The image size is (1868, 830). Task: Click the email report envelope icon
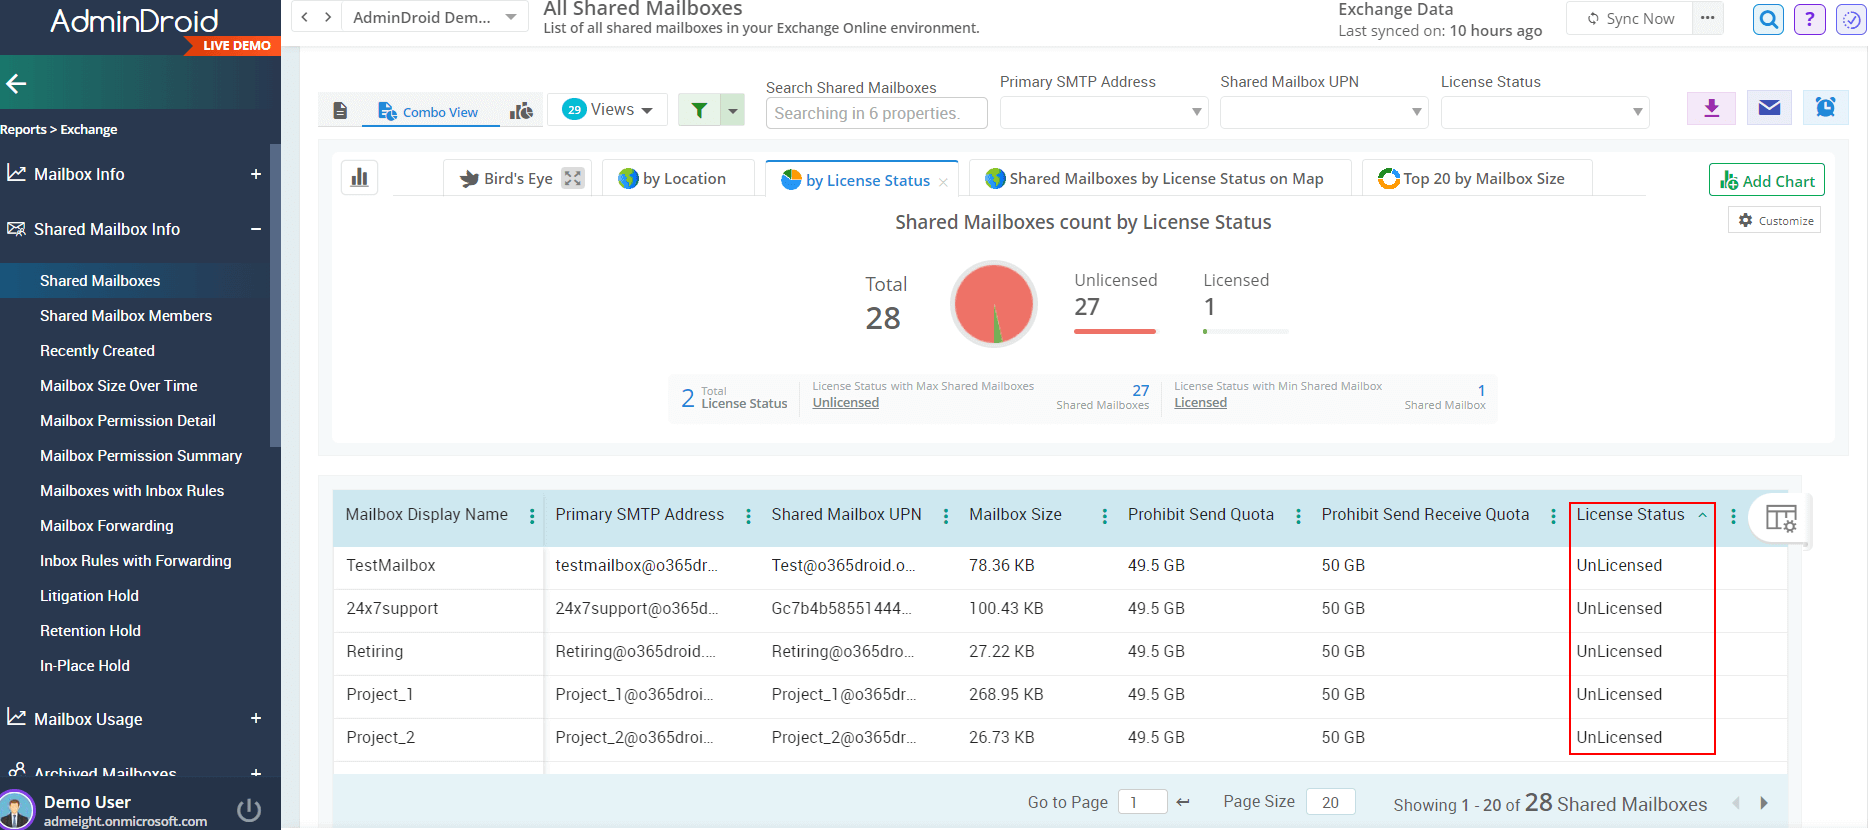pos(1768,108)
